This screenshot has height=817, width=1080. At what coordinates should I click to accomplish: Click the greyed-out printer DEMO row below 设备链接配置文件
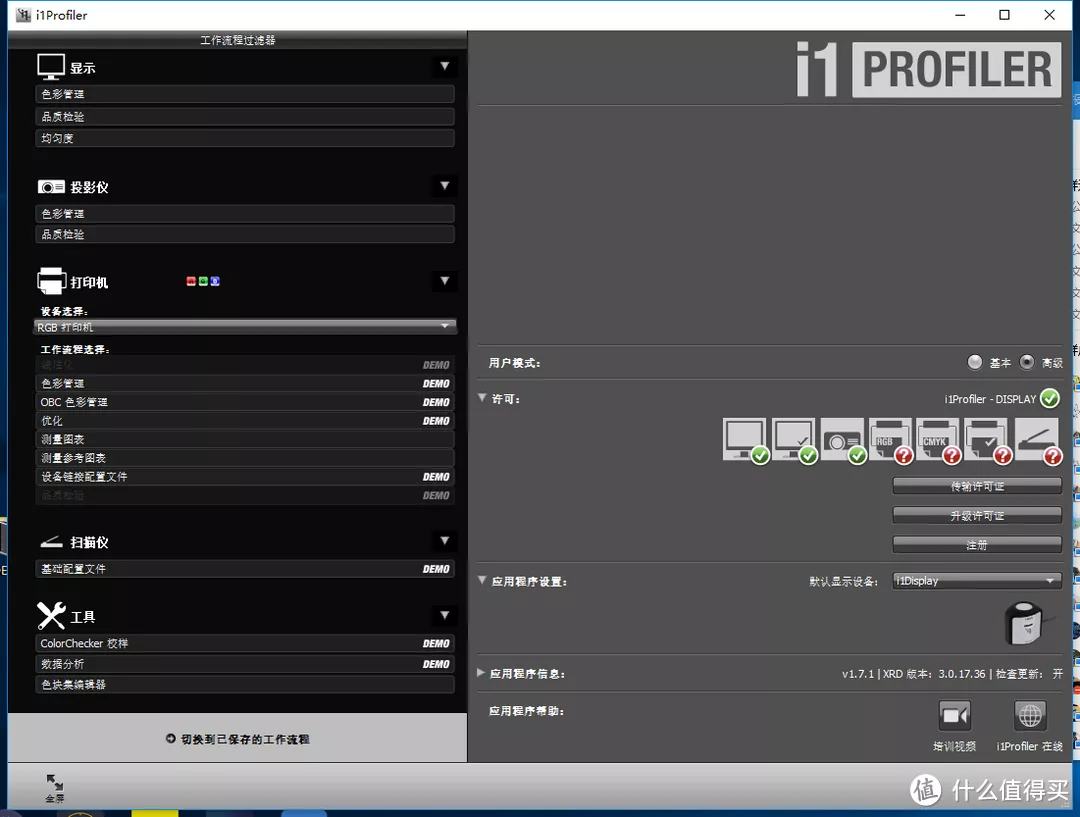(x=245, y=495)
